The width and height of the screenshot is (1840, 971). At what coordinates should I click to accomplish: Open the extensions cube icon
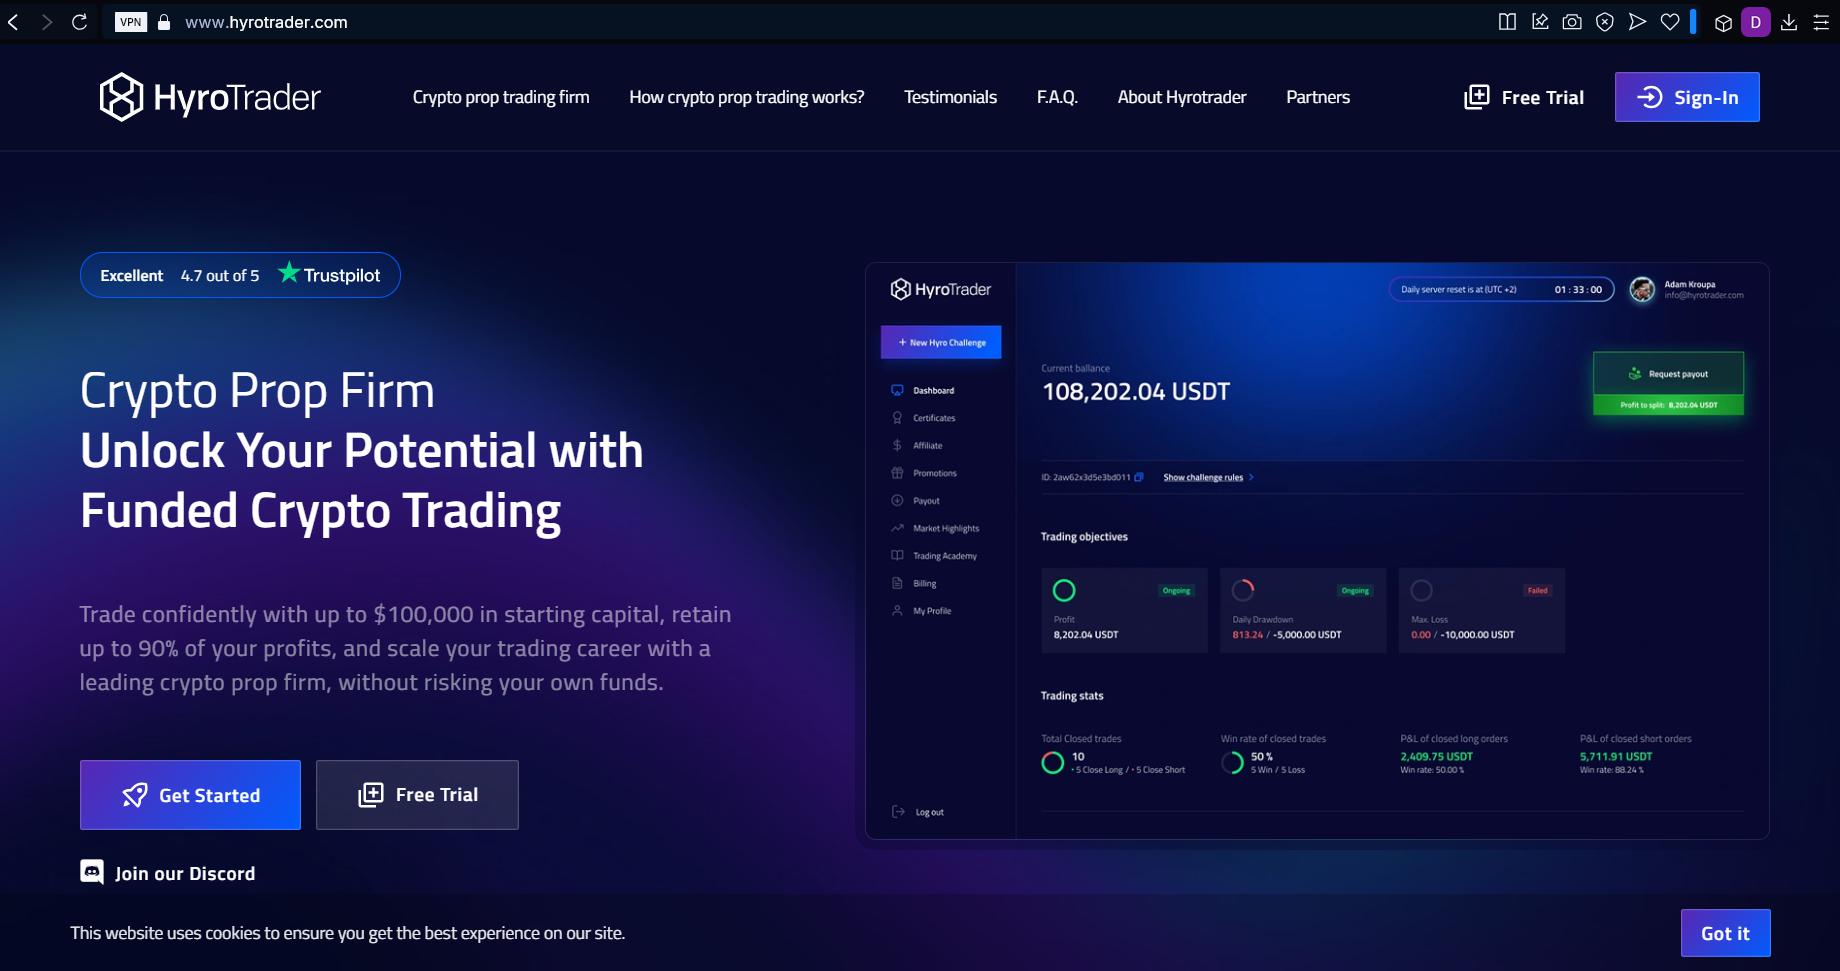tap(1723, 23)
